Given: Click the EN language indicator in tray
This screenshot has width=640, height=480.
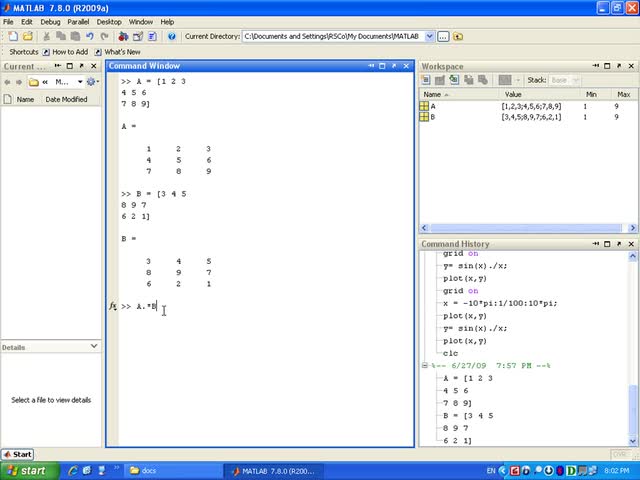Looking at the screenshot, I should [491, 471].
